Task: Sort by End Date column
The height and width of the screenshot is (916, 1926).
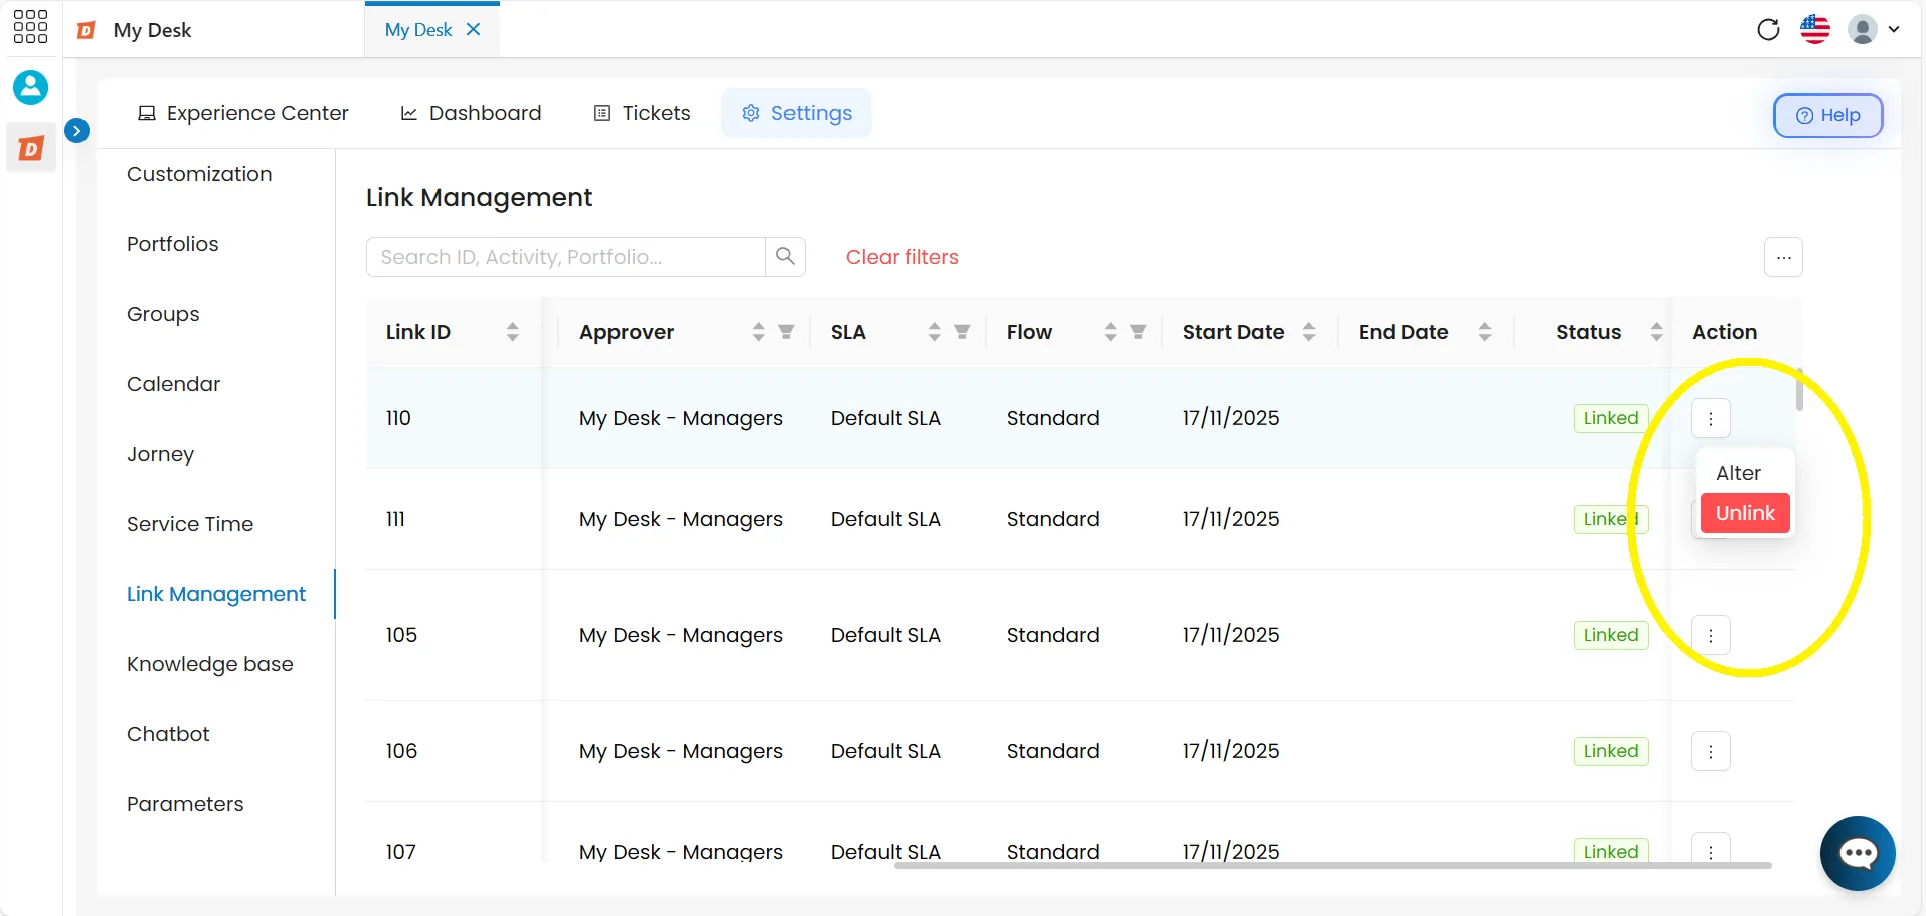Action: [1485, 332]
